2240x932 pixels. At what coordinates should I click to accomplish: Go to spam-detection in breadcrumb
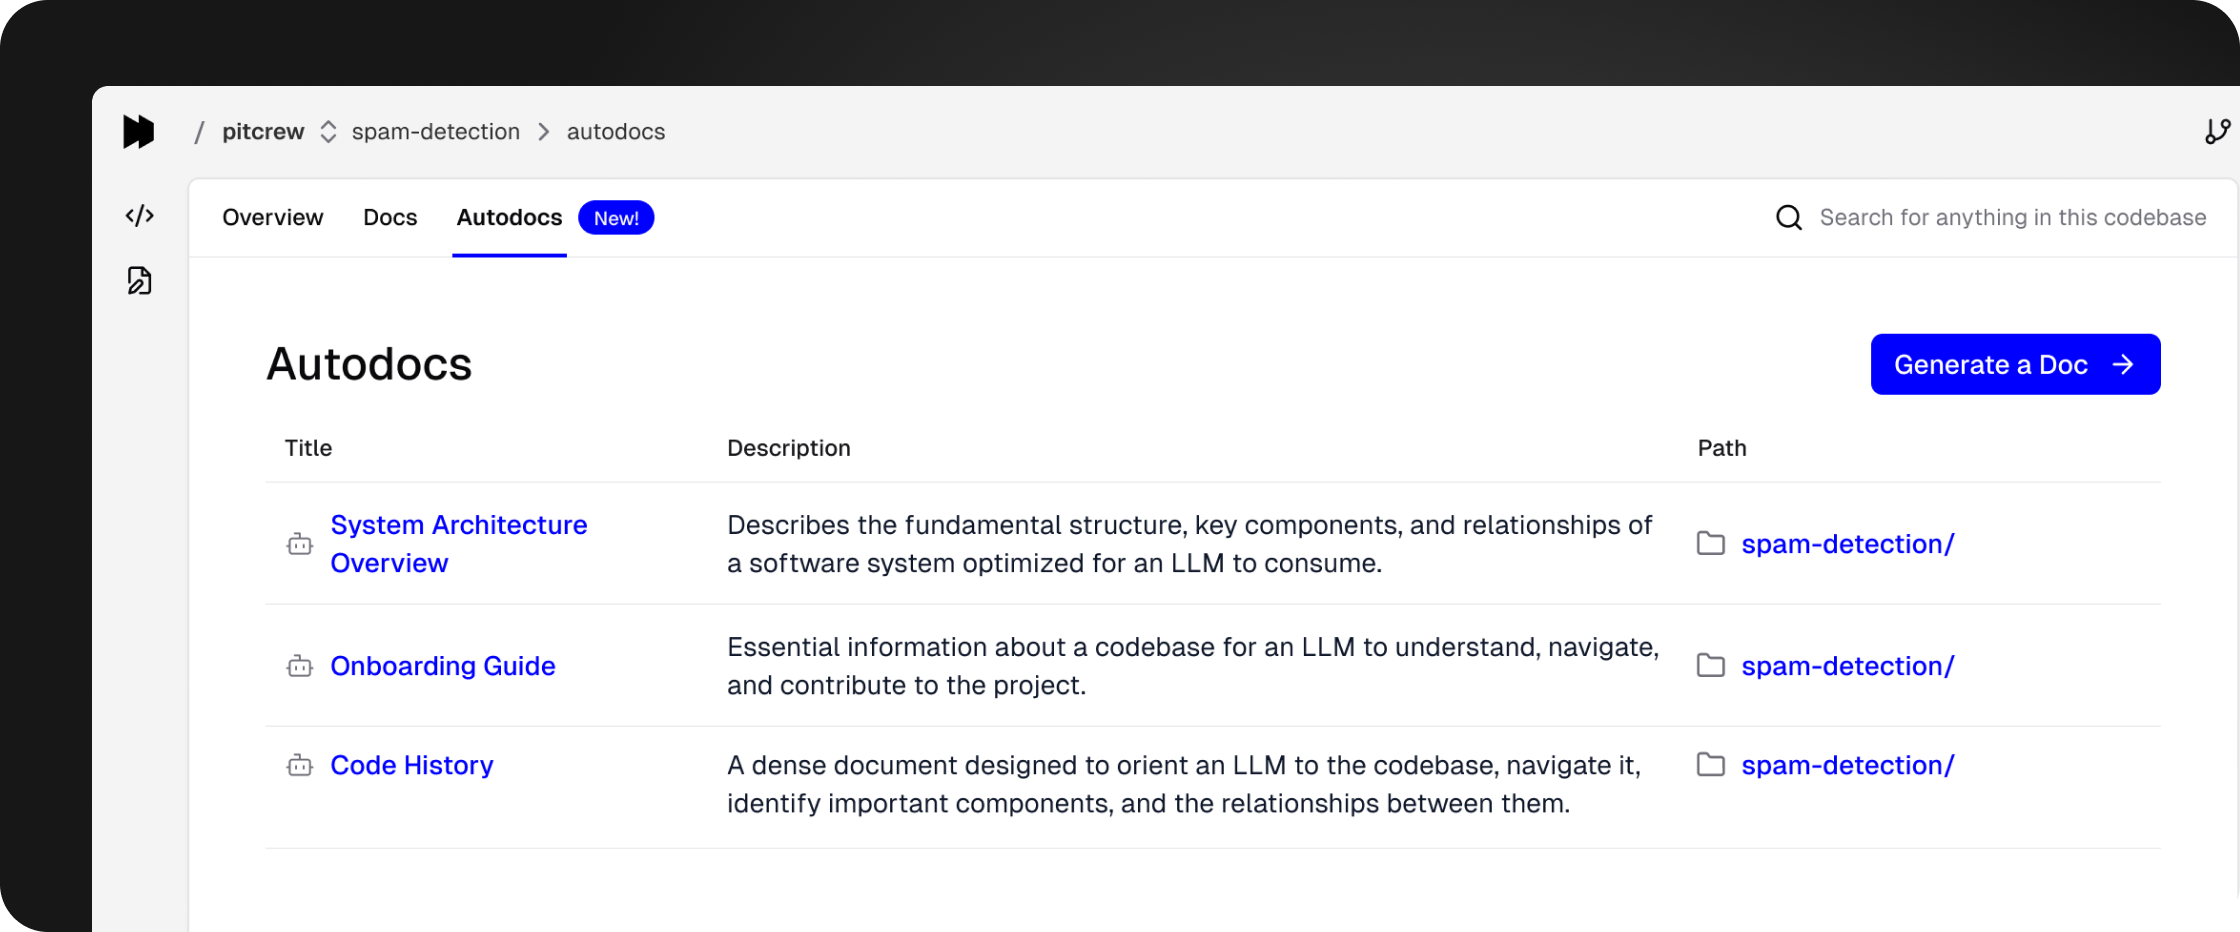click(x=435, y=132)
